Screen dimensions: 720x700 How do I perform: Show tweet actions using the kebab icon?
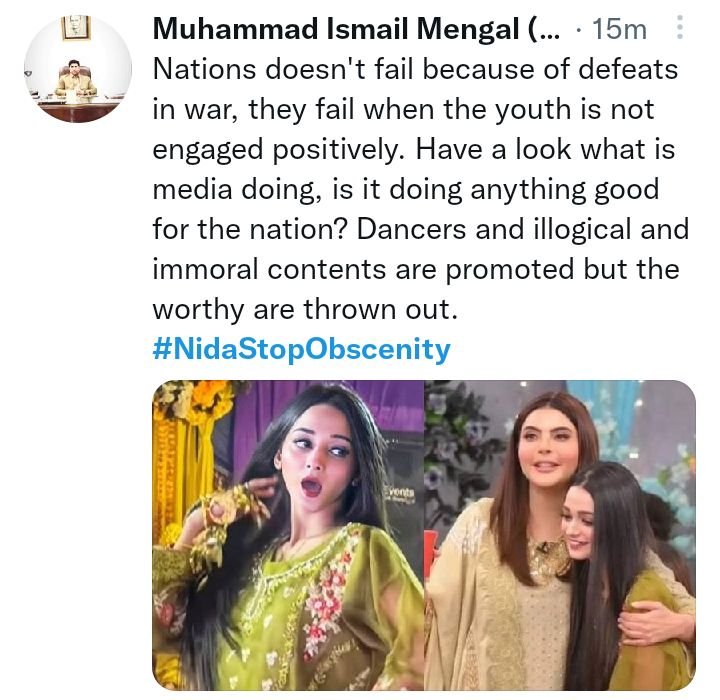point(680,30)
